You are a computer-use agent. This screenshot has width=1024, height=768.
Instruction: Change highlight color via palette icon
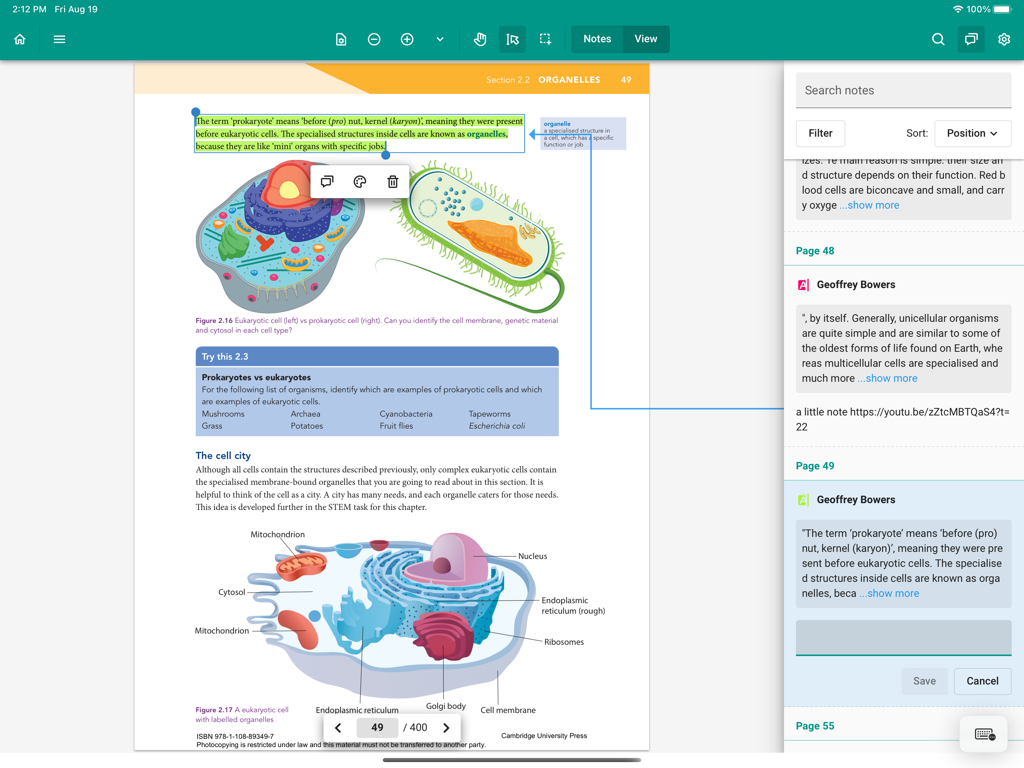click(360, 182)
